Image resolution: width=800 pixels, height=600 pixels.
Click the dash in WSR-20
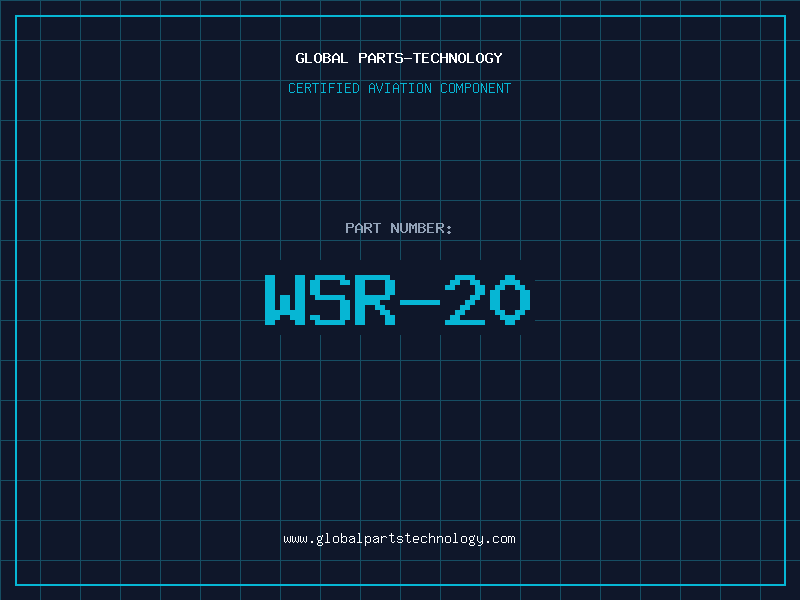pyautogui.click(x=421, y=300)
